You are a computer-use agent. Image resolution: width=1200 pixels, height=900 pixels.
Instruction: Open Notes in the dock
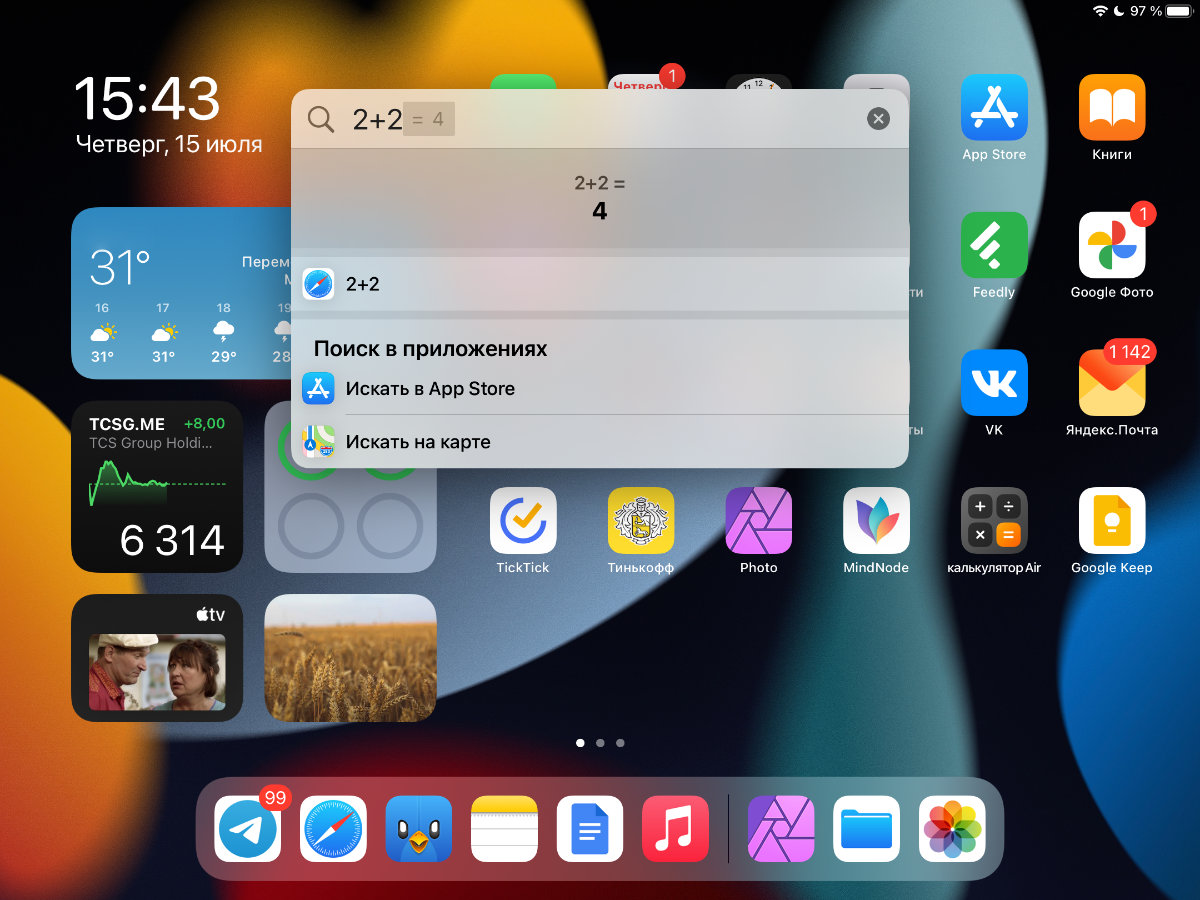pos(505,829)
